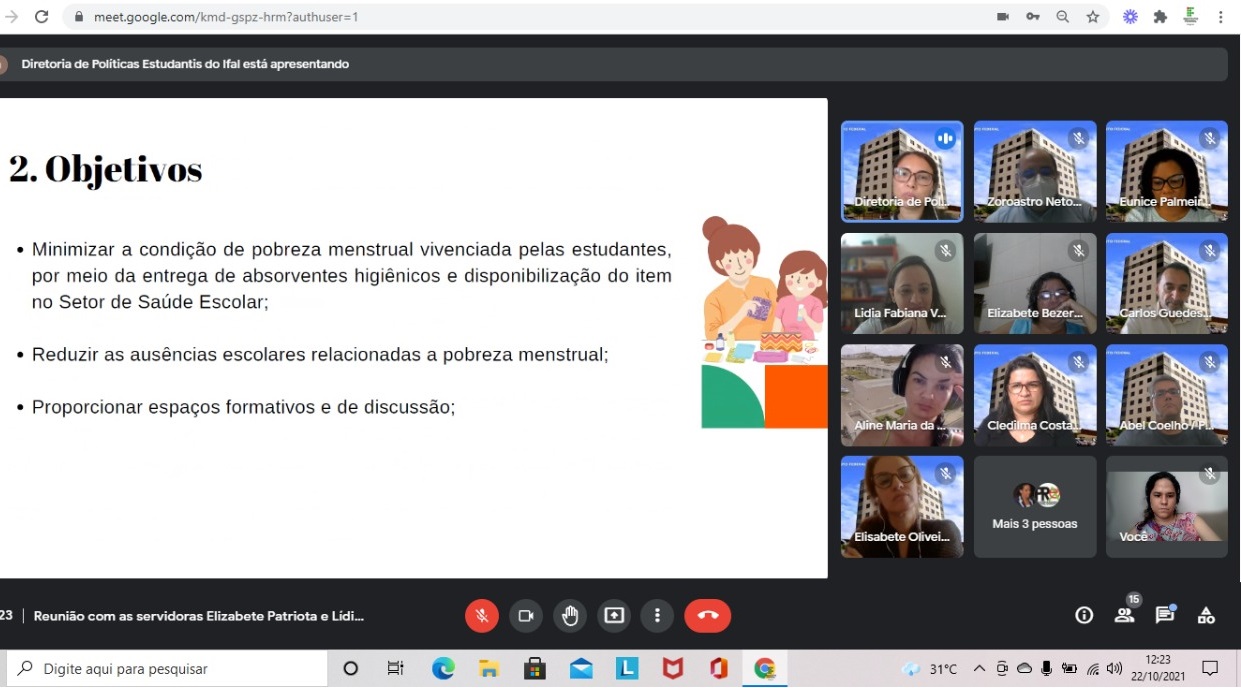Show participants list with 15 badge
The image size is (1241, 688).
(1126, 613)
